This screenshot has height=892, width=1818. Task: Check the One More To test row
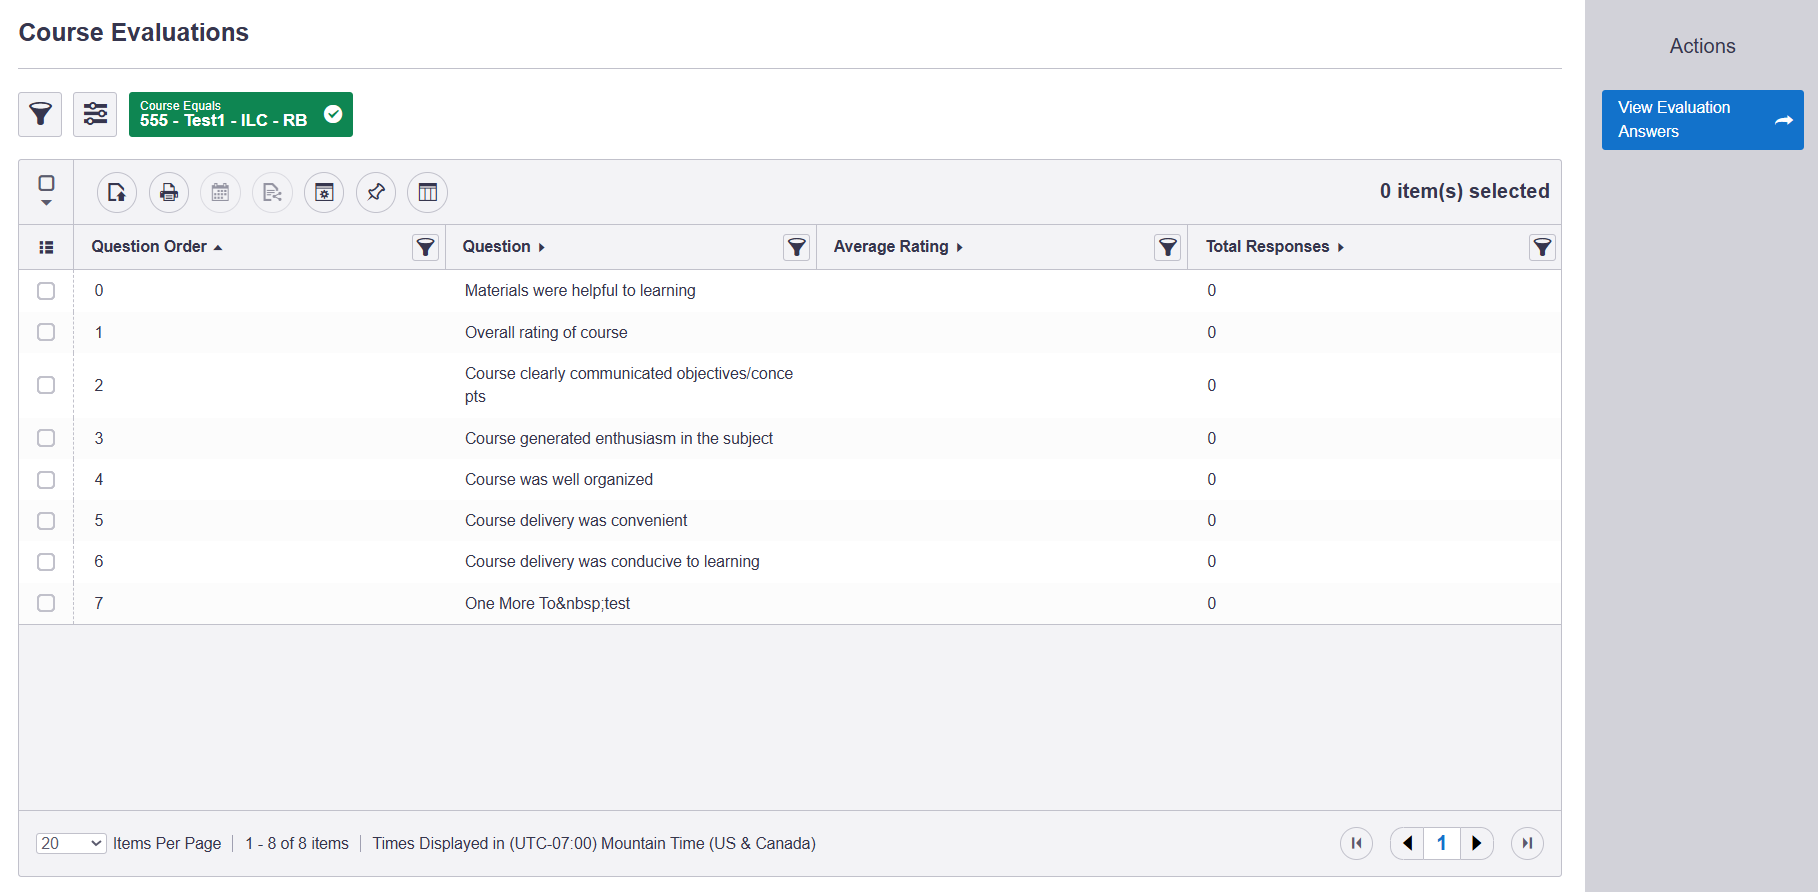pyautogui.click(x=46, y=603)
